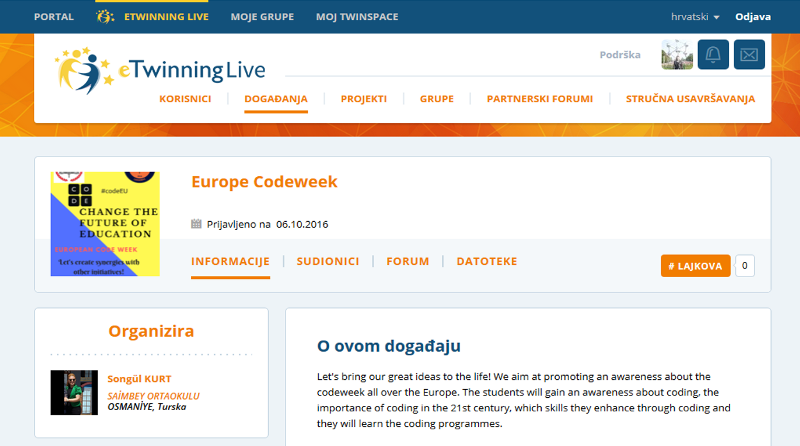Select ETWINNING LIVE in the top bar

tap(166, 17)
